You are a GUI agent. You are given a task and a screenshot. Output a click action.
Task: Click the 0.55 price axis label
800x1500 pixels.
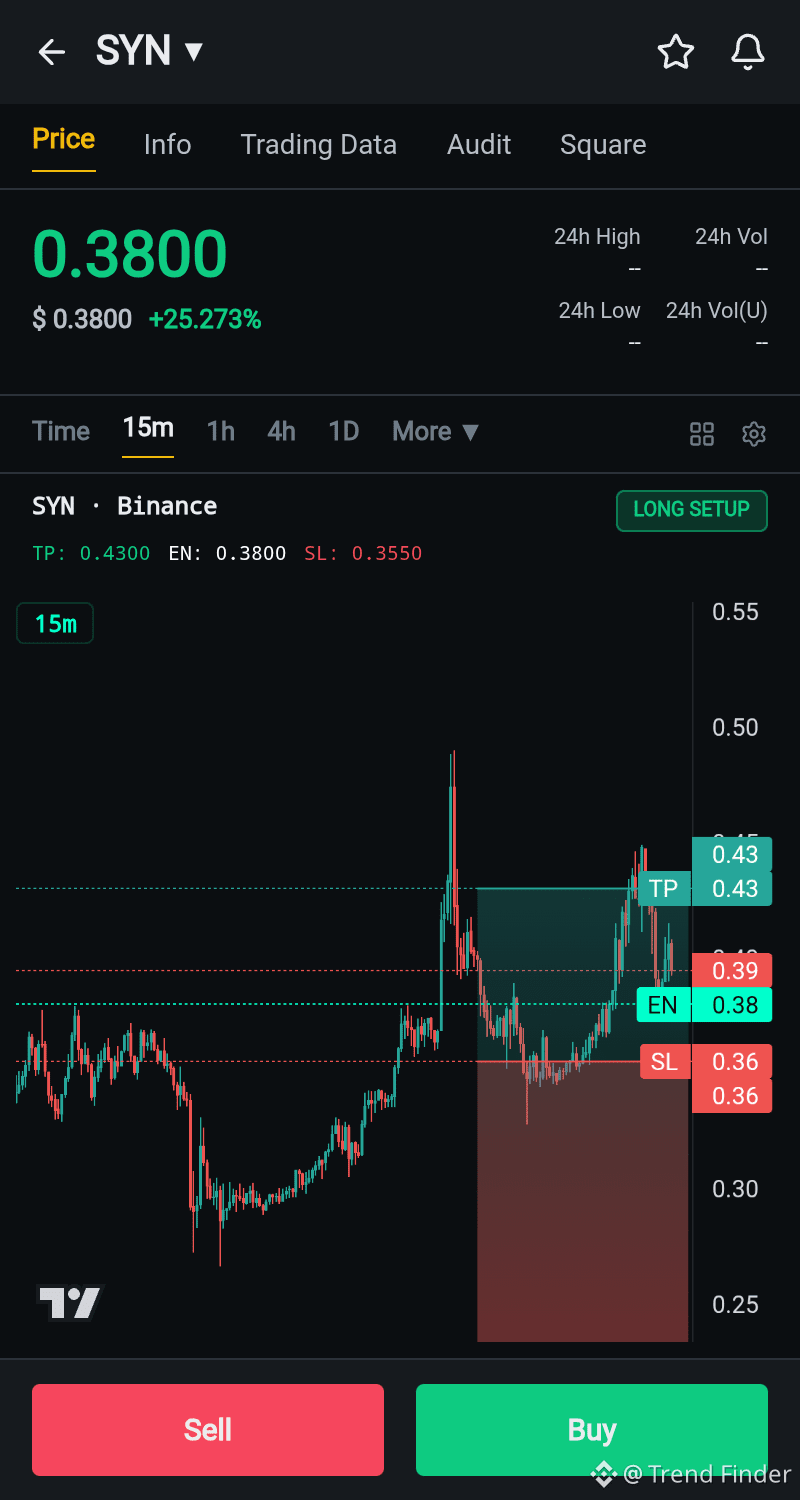click(735, 612)
